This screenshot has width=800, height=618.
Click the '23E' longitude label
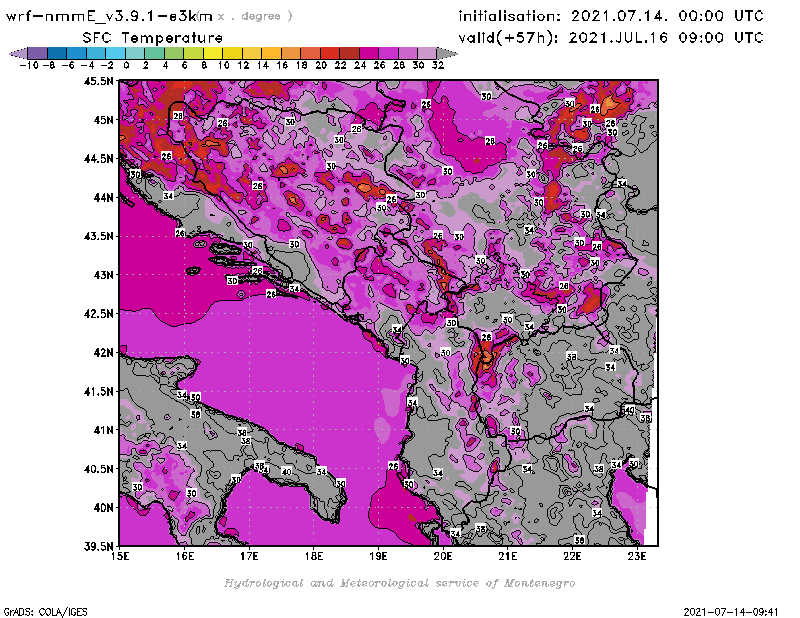[637, 556]
